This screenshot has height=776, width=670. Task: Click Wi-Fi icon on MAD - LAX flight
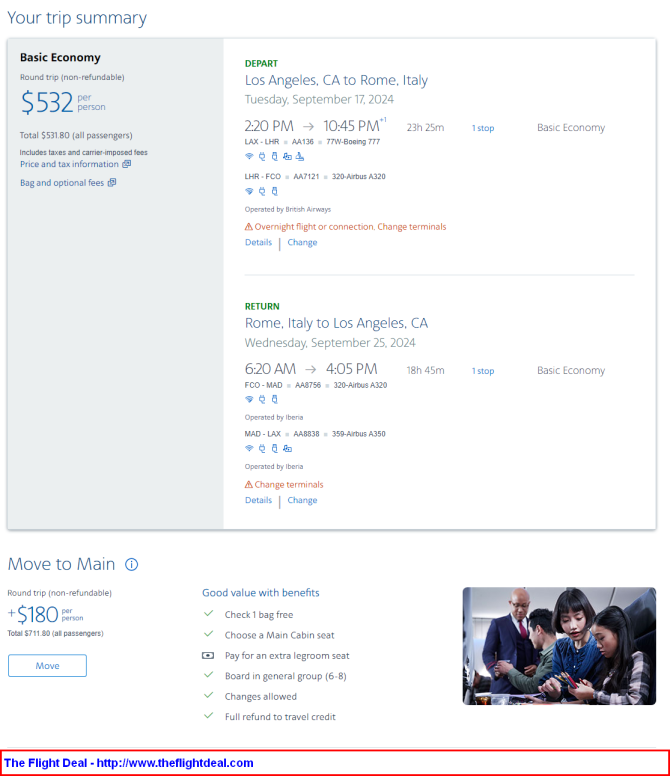click(249, 448)
